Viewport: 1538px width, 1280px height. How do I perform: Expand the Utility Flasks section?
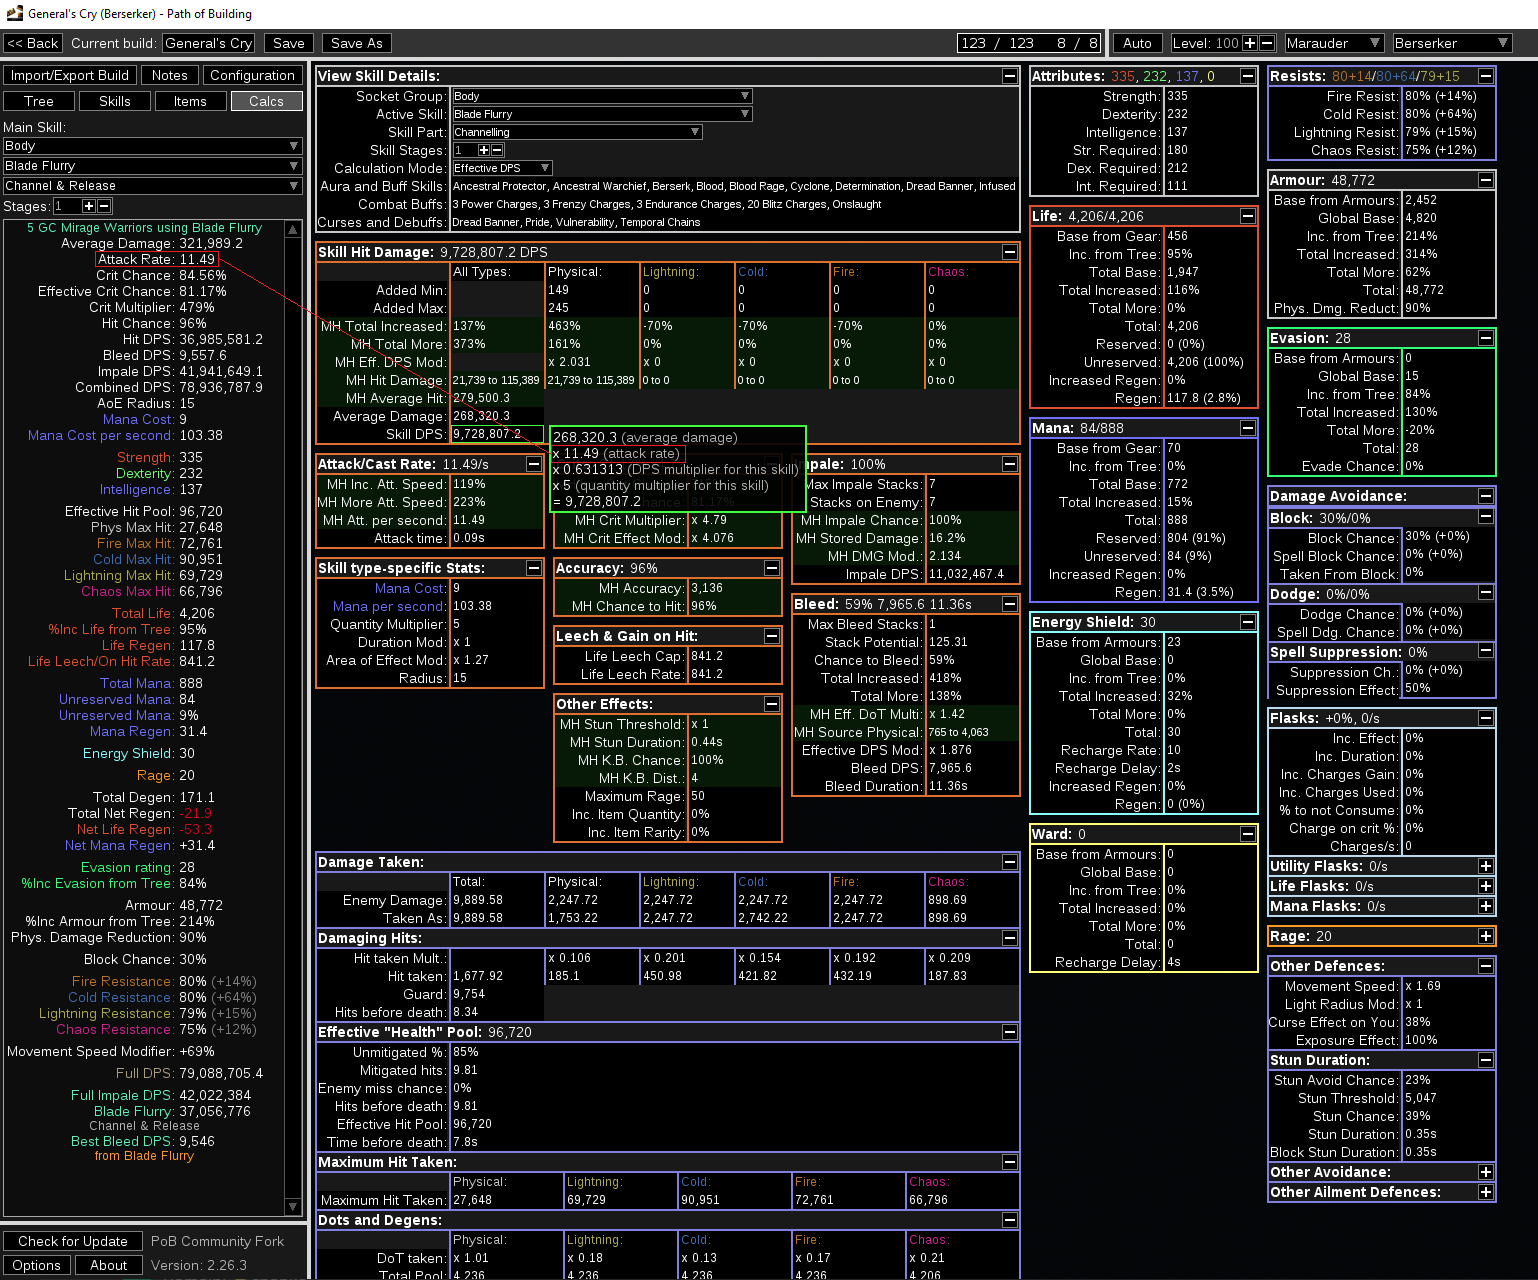(x=1486, y=866)
